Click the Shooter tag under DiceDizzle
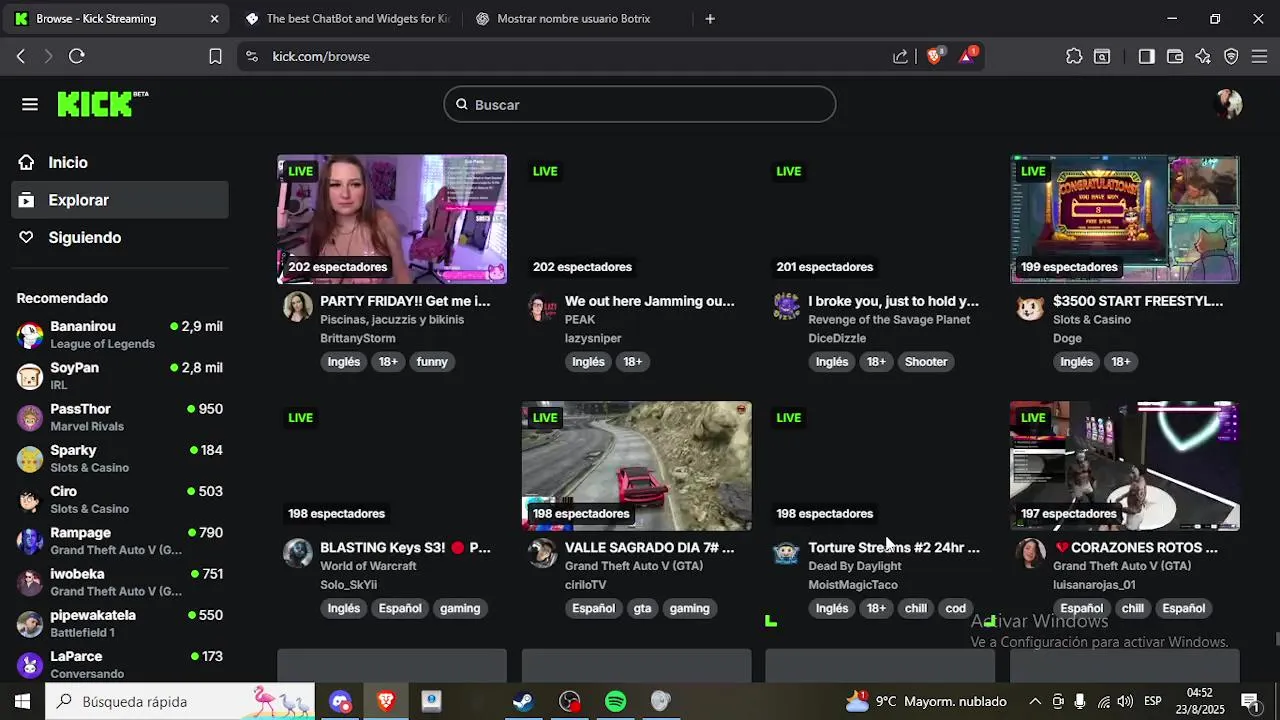 [926, 362]
